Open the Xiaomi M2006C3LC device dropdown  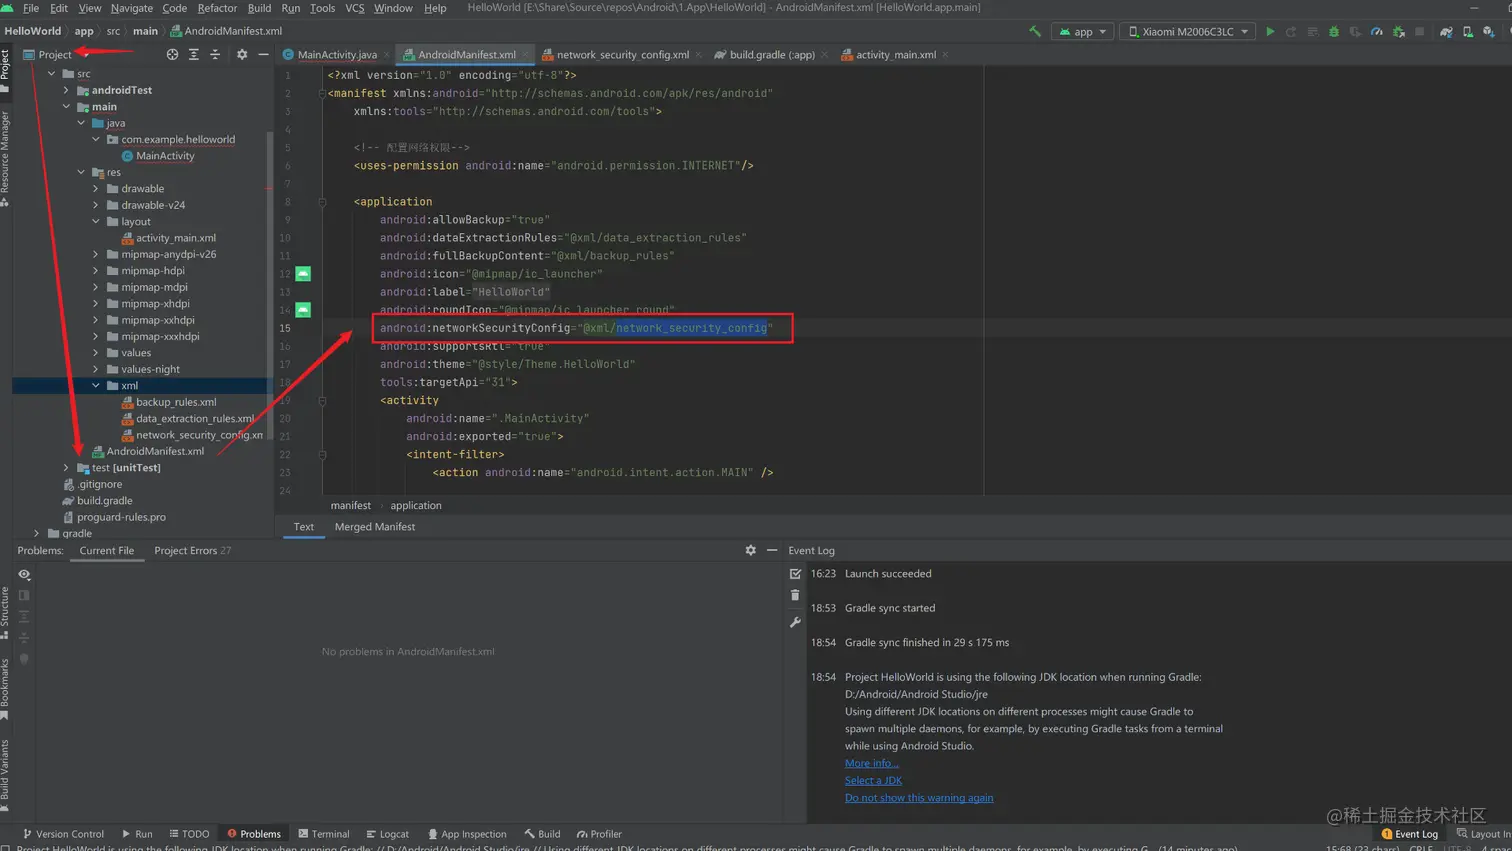pos(1188,32)
